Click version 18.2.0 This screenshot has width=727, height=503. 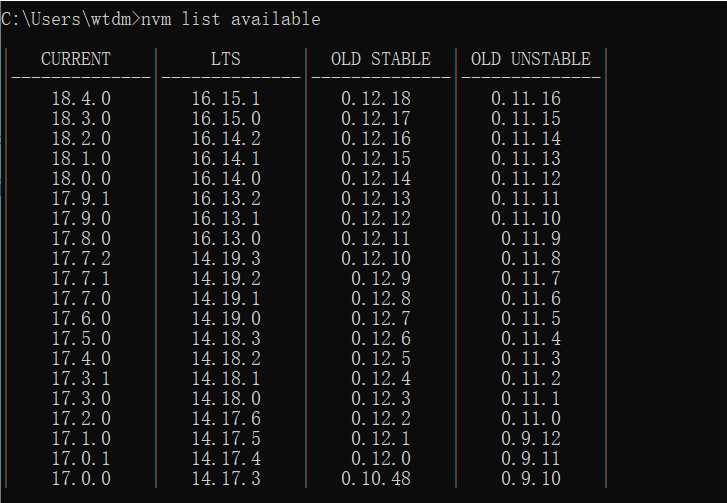(x=81, y=138)
